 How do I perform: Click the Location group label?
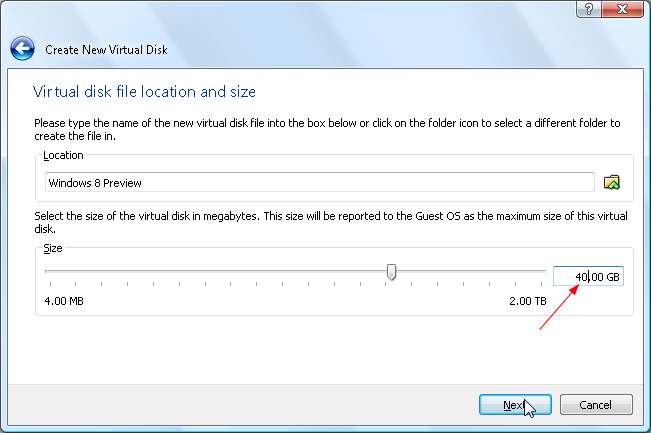[64, 155]
